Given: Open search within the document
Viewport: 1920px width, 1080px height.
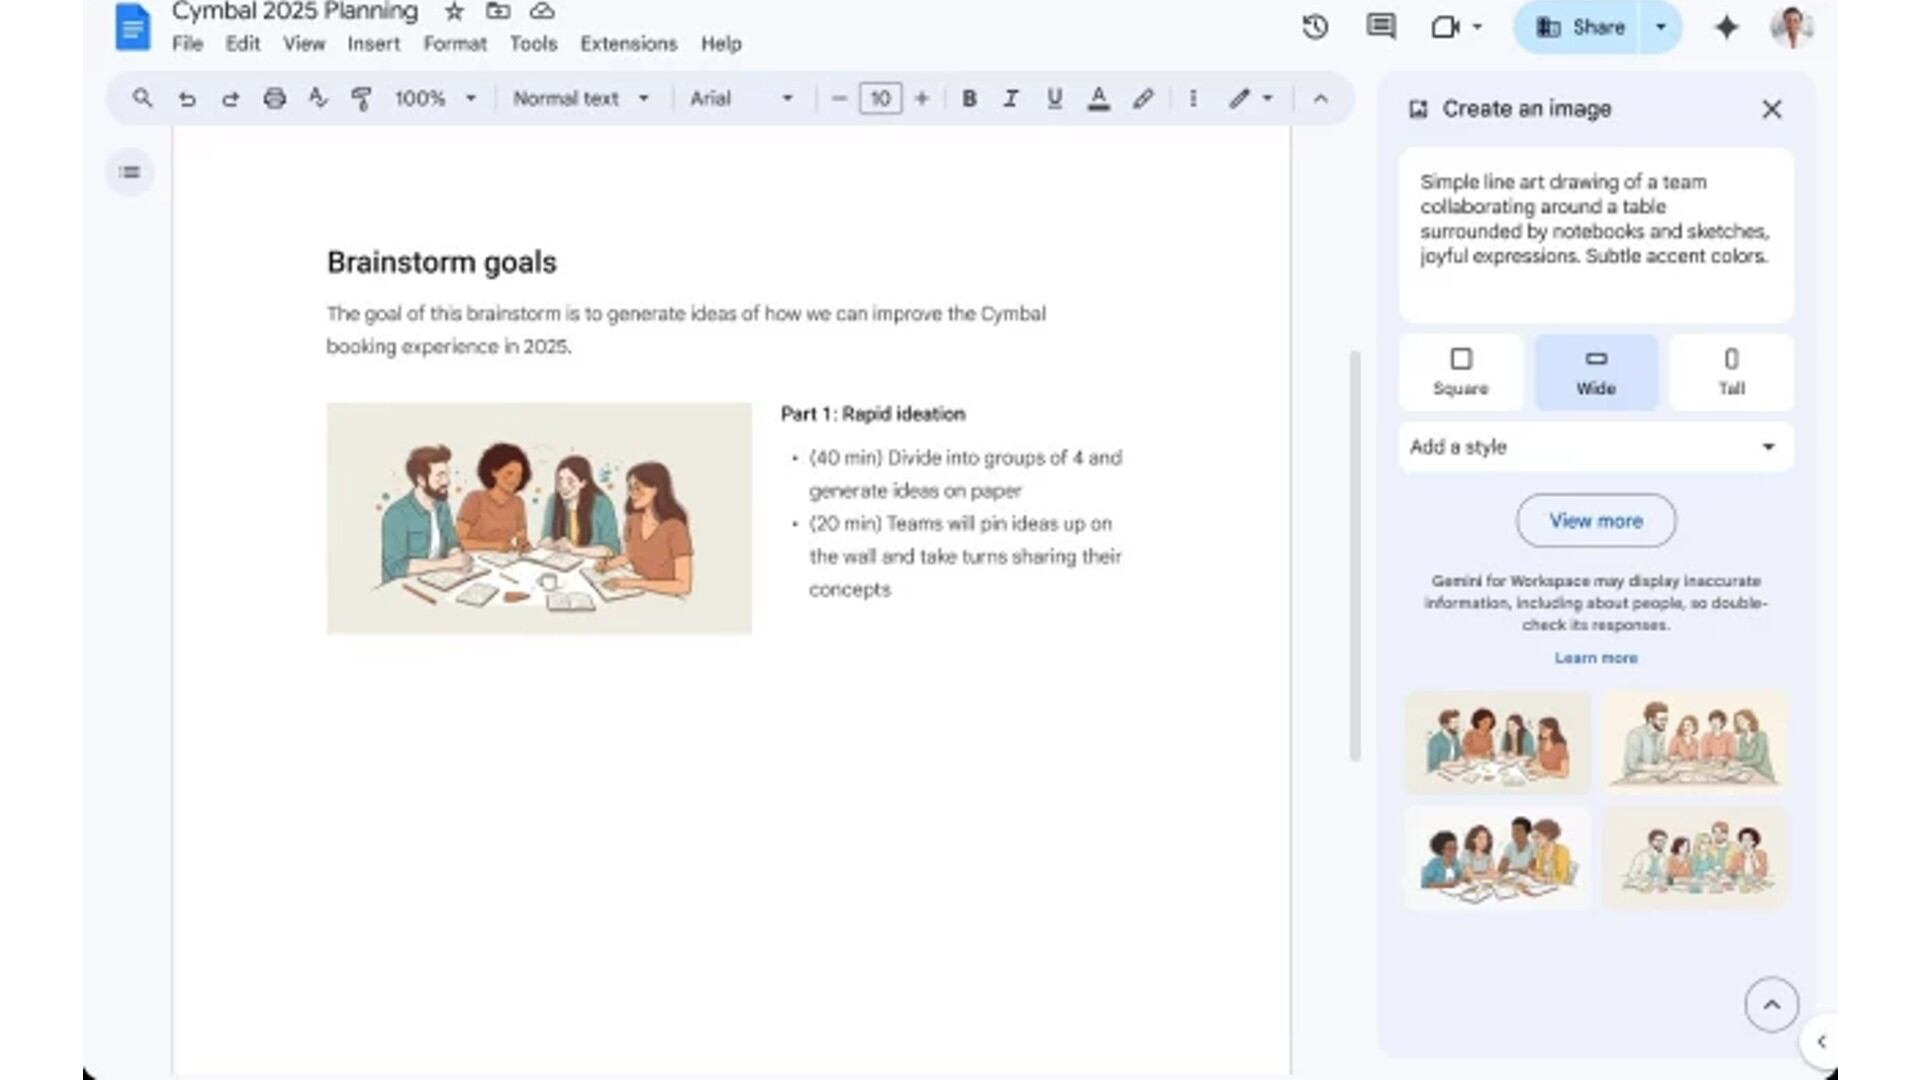Looking at the screenshot, I should pyautogui.click(x=142, y=98).
